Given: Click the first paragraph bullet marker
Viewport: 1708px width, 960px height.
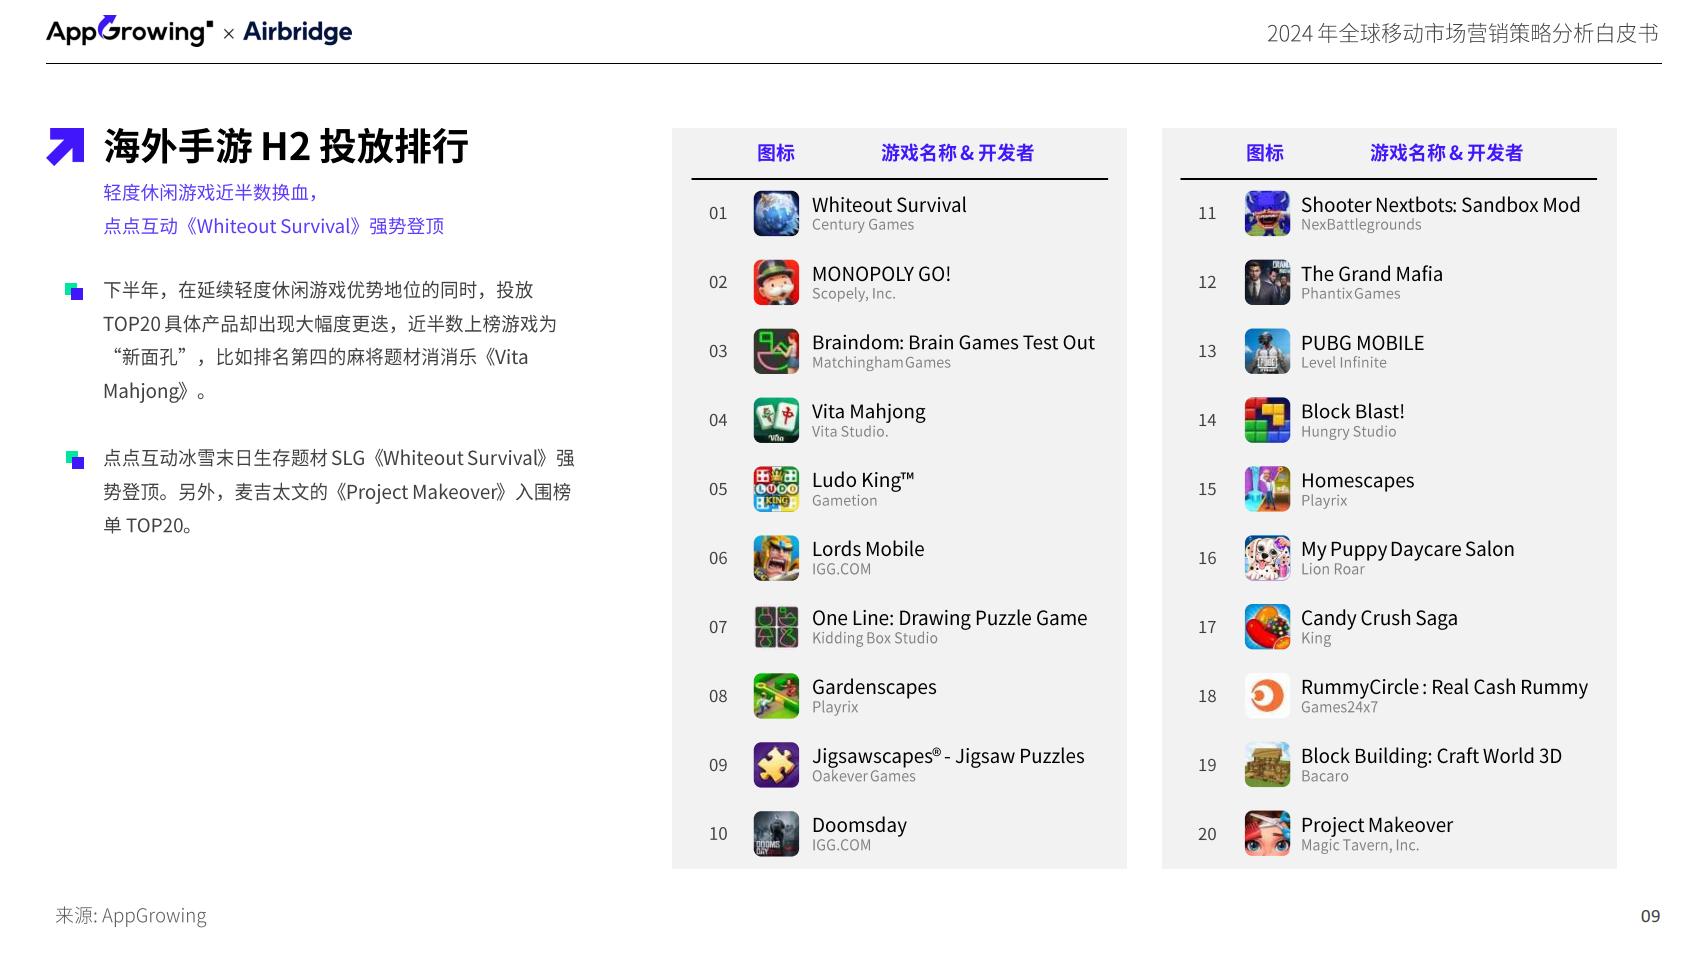Looking at the screenshot, I should pyautogui.click(x=74, y=291).
